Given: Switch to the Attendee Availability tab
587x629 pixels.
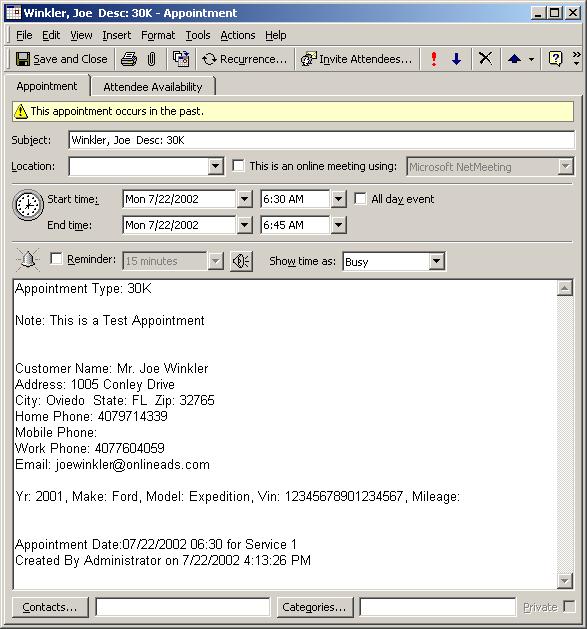Looking at the screenshot, I should (153, 87).
